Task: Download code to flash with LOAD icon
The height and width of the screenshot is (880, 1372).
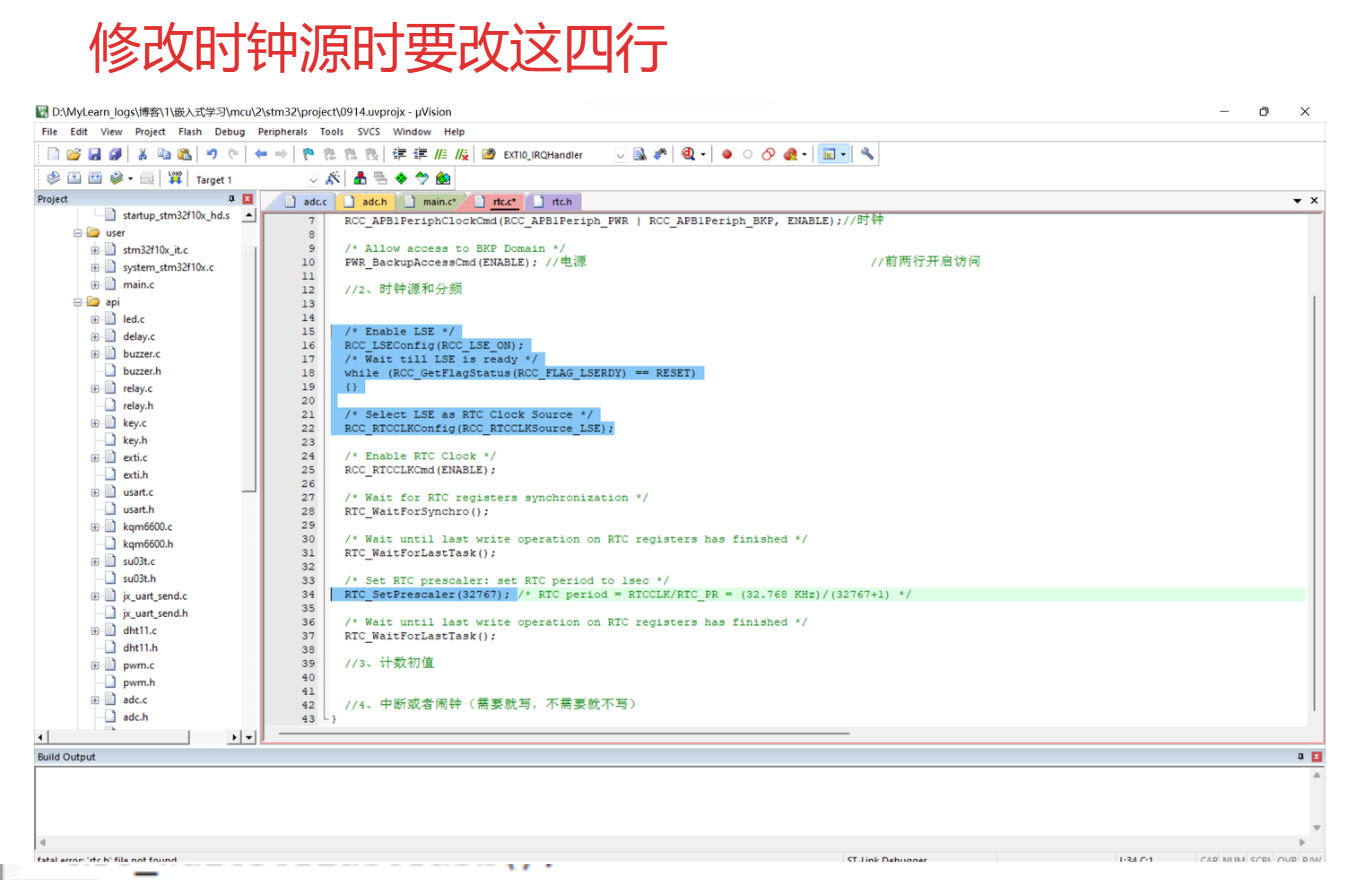Action: coord(176,178)
